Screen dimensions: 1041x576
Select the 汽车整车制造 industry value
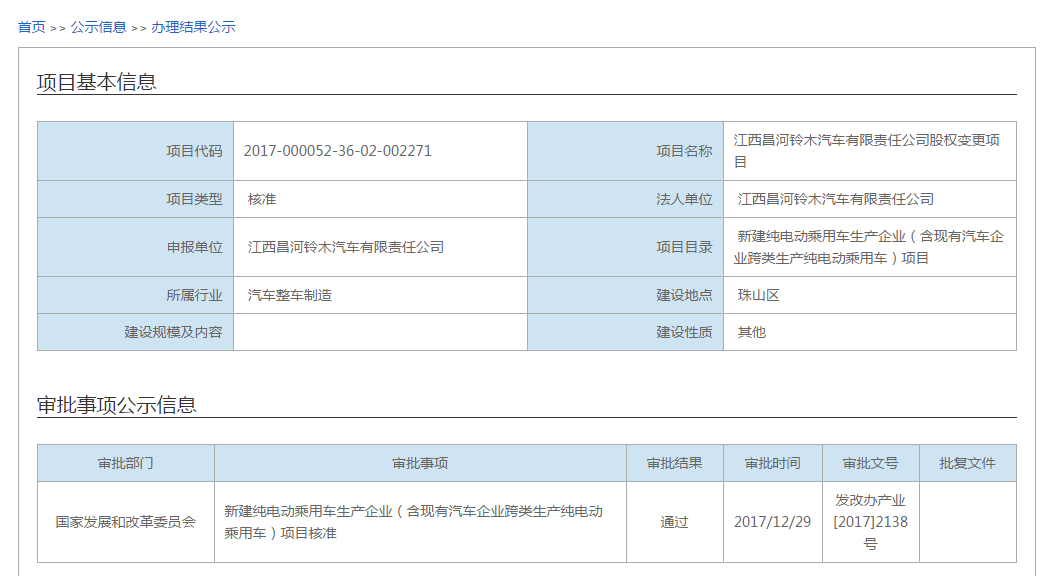pyautogui.click(x=289, y=295)
